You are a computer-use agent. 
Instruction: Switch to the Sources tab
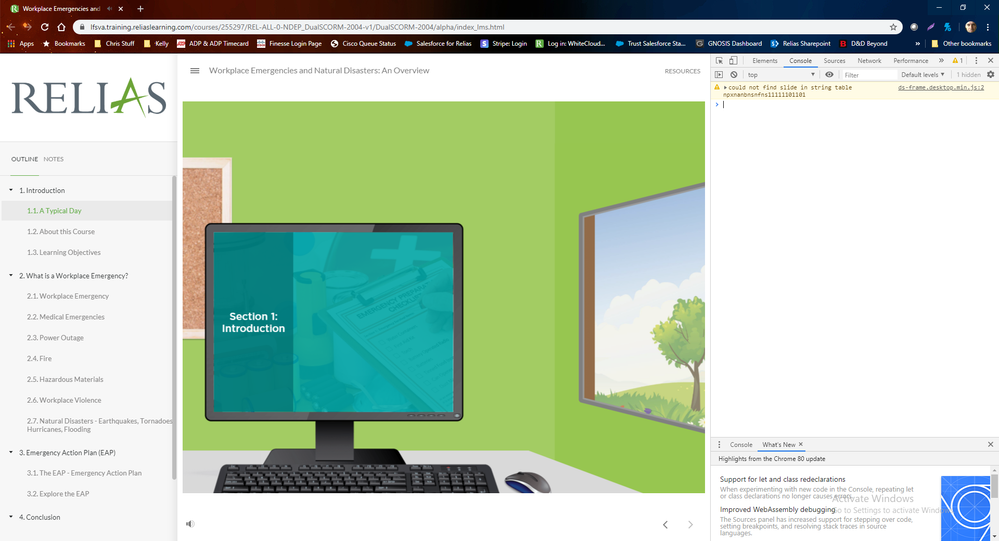pyautogui.click(x=834, y=61)
